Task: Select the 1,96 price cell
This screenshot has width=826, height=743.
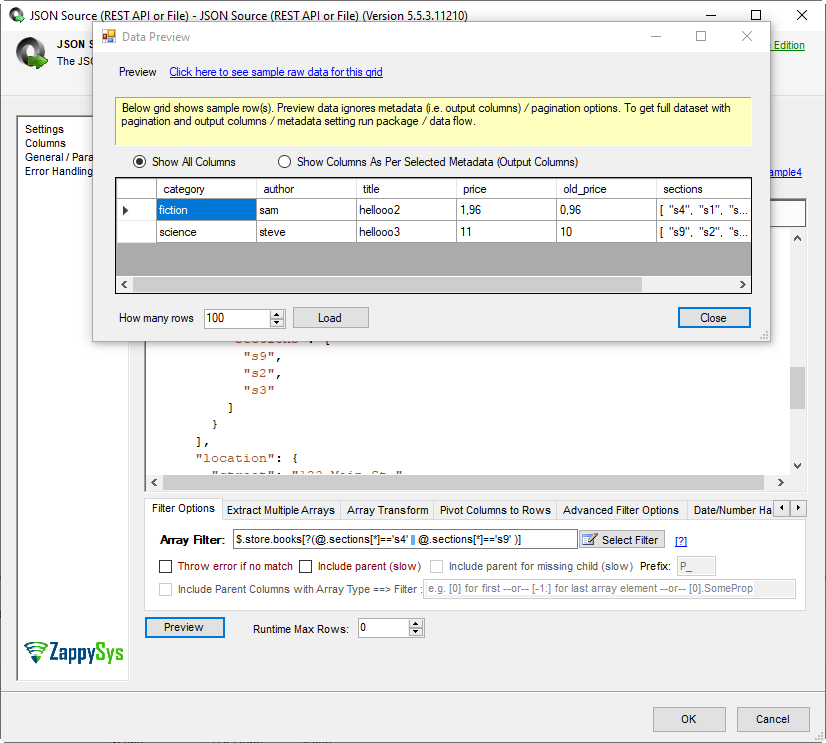Action: [506, 210]
